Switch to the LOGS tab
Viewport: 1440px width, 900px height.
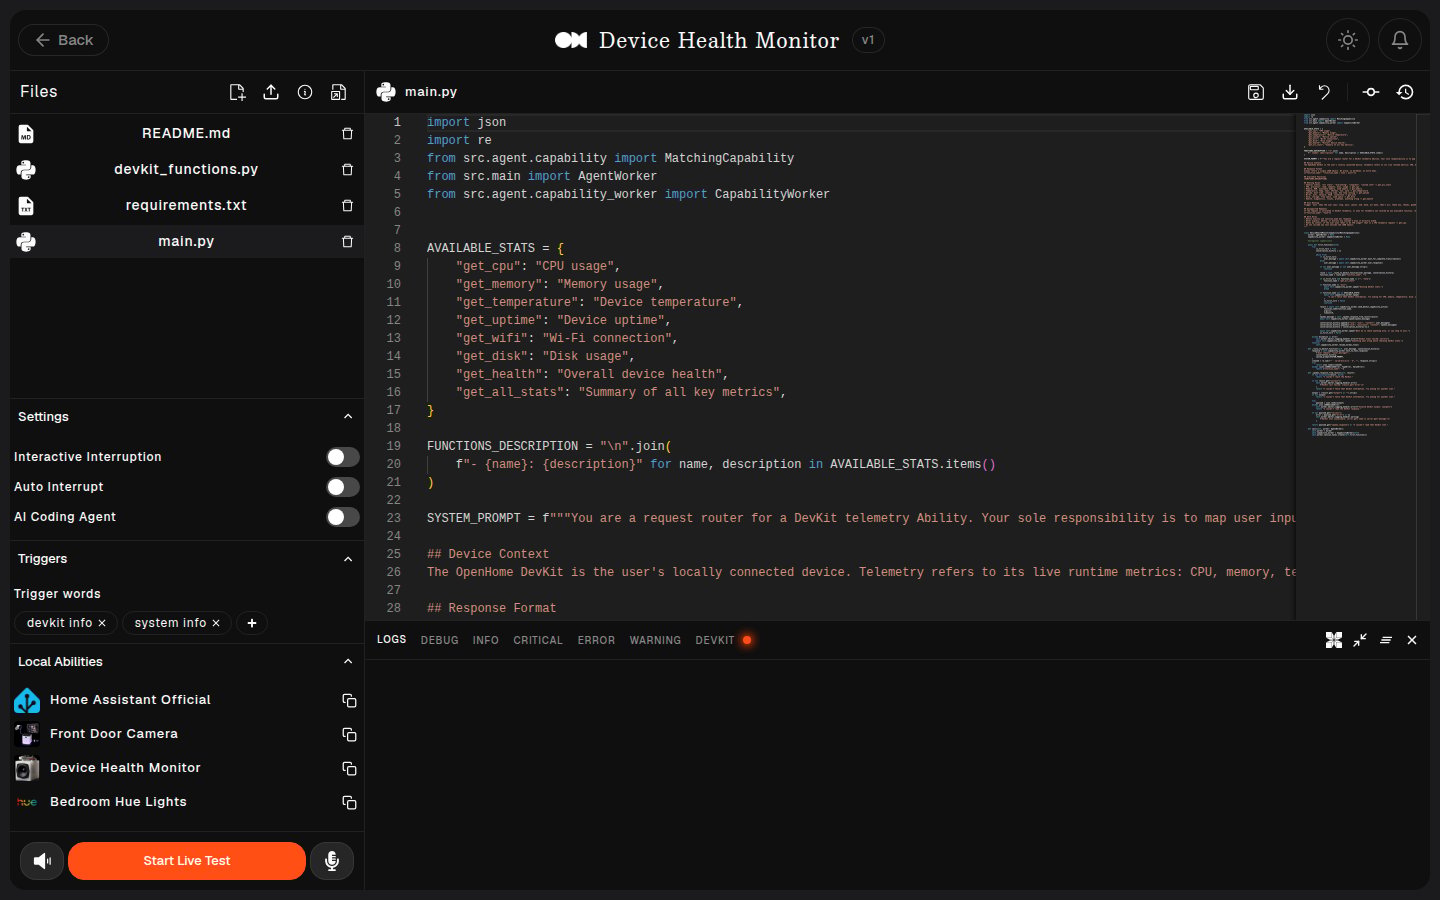[392, 640]
